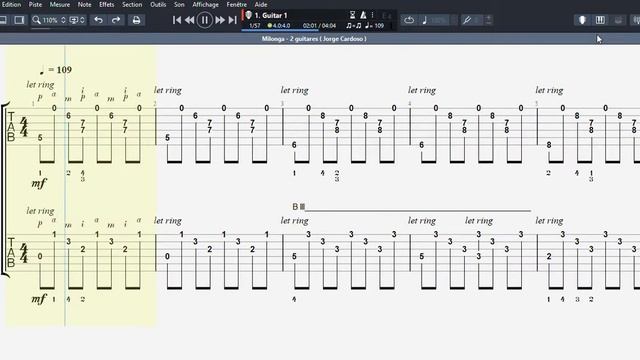
Task: Select fret 5 note in bar 1 of Guitar 1
Action: [x=40, y=138]
